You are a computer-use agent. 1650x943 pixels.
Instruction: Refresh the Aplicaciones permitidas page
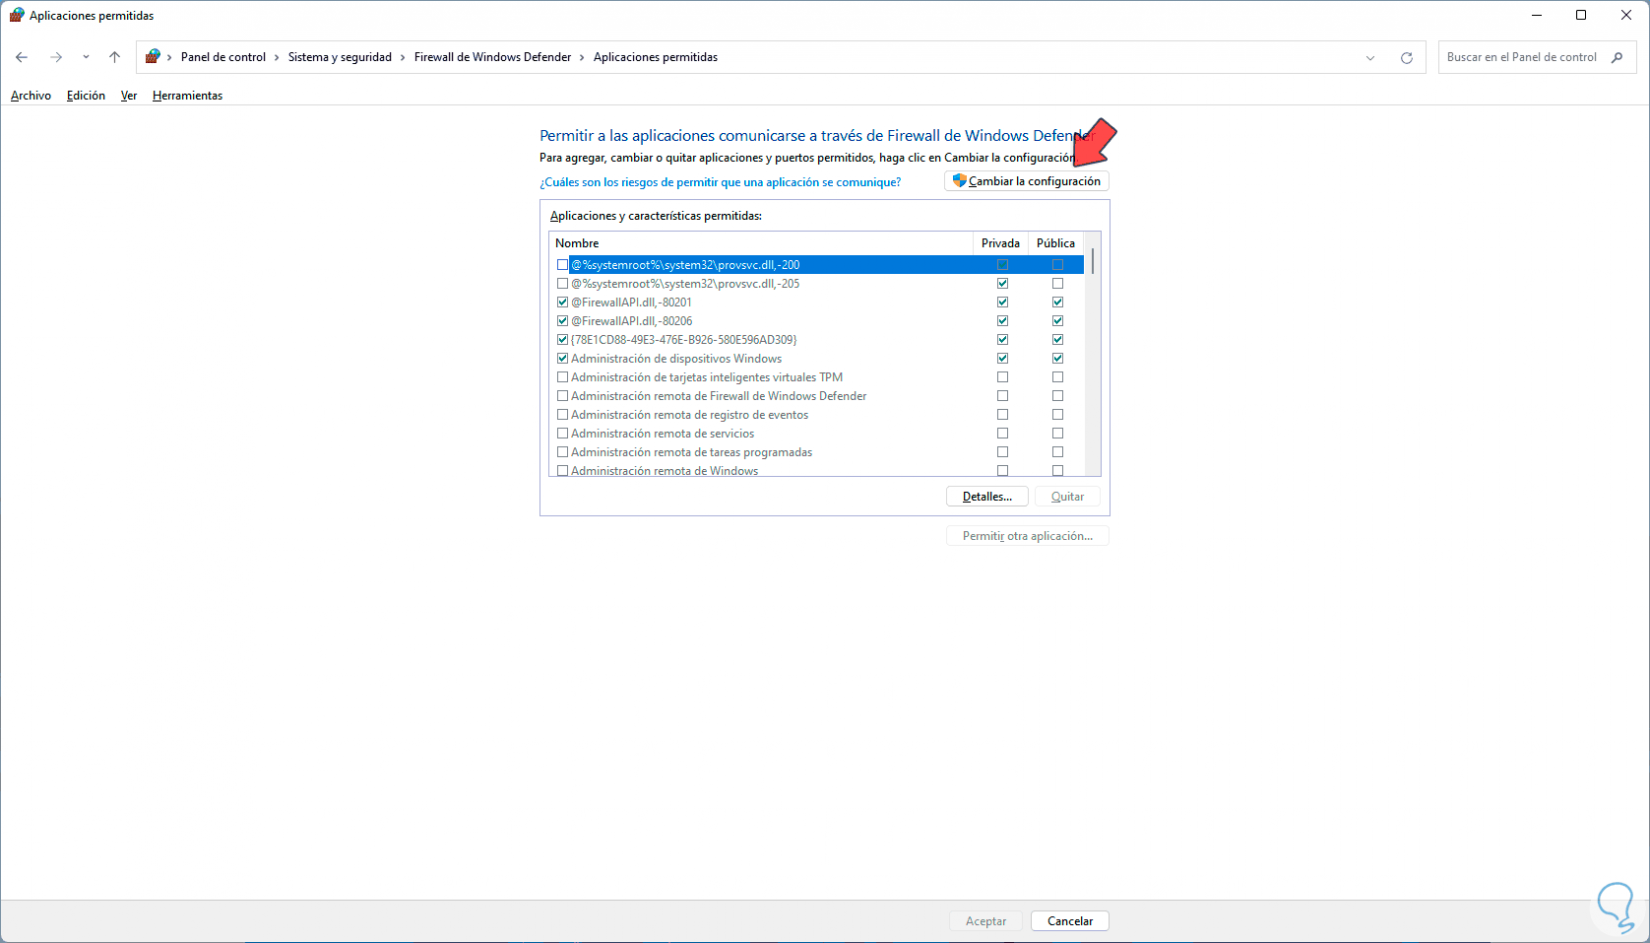1406,57
